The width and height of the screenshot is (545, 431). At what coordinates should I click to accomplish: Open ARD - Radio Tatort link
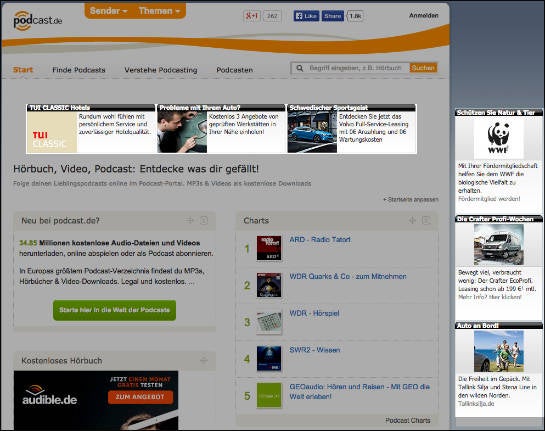(320, 239)
